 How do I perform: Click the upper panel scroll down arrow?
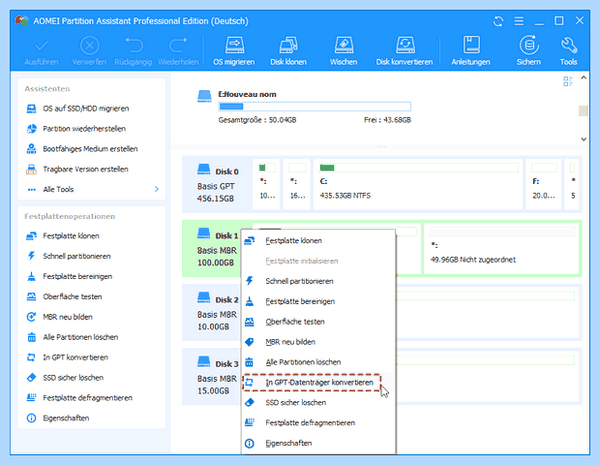(583, 139)
